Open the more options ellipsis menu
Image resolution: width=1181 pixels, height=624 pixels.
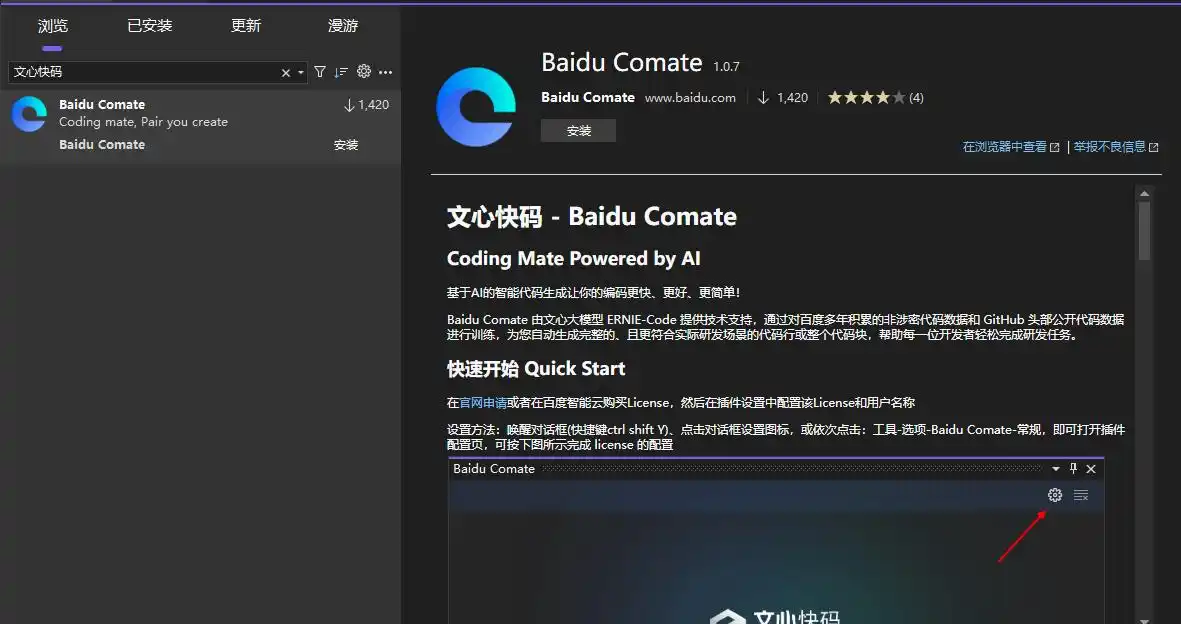tap(386, 72)
